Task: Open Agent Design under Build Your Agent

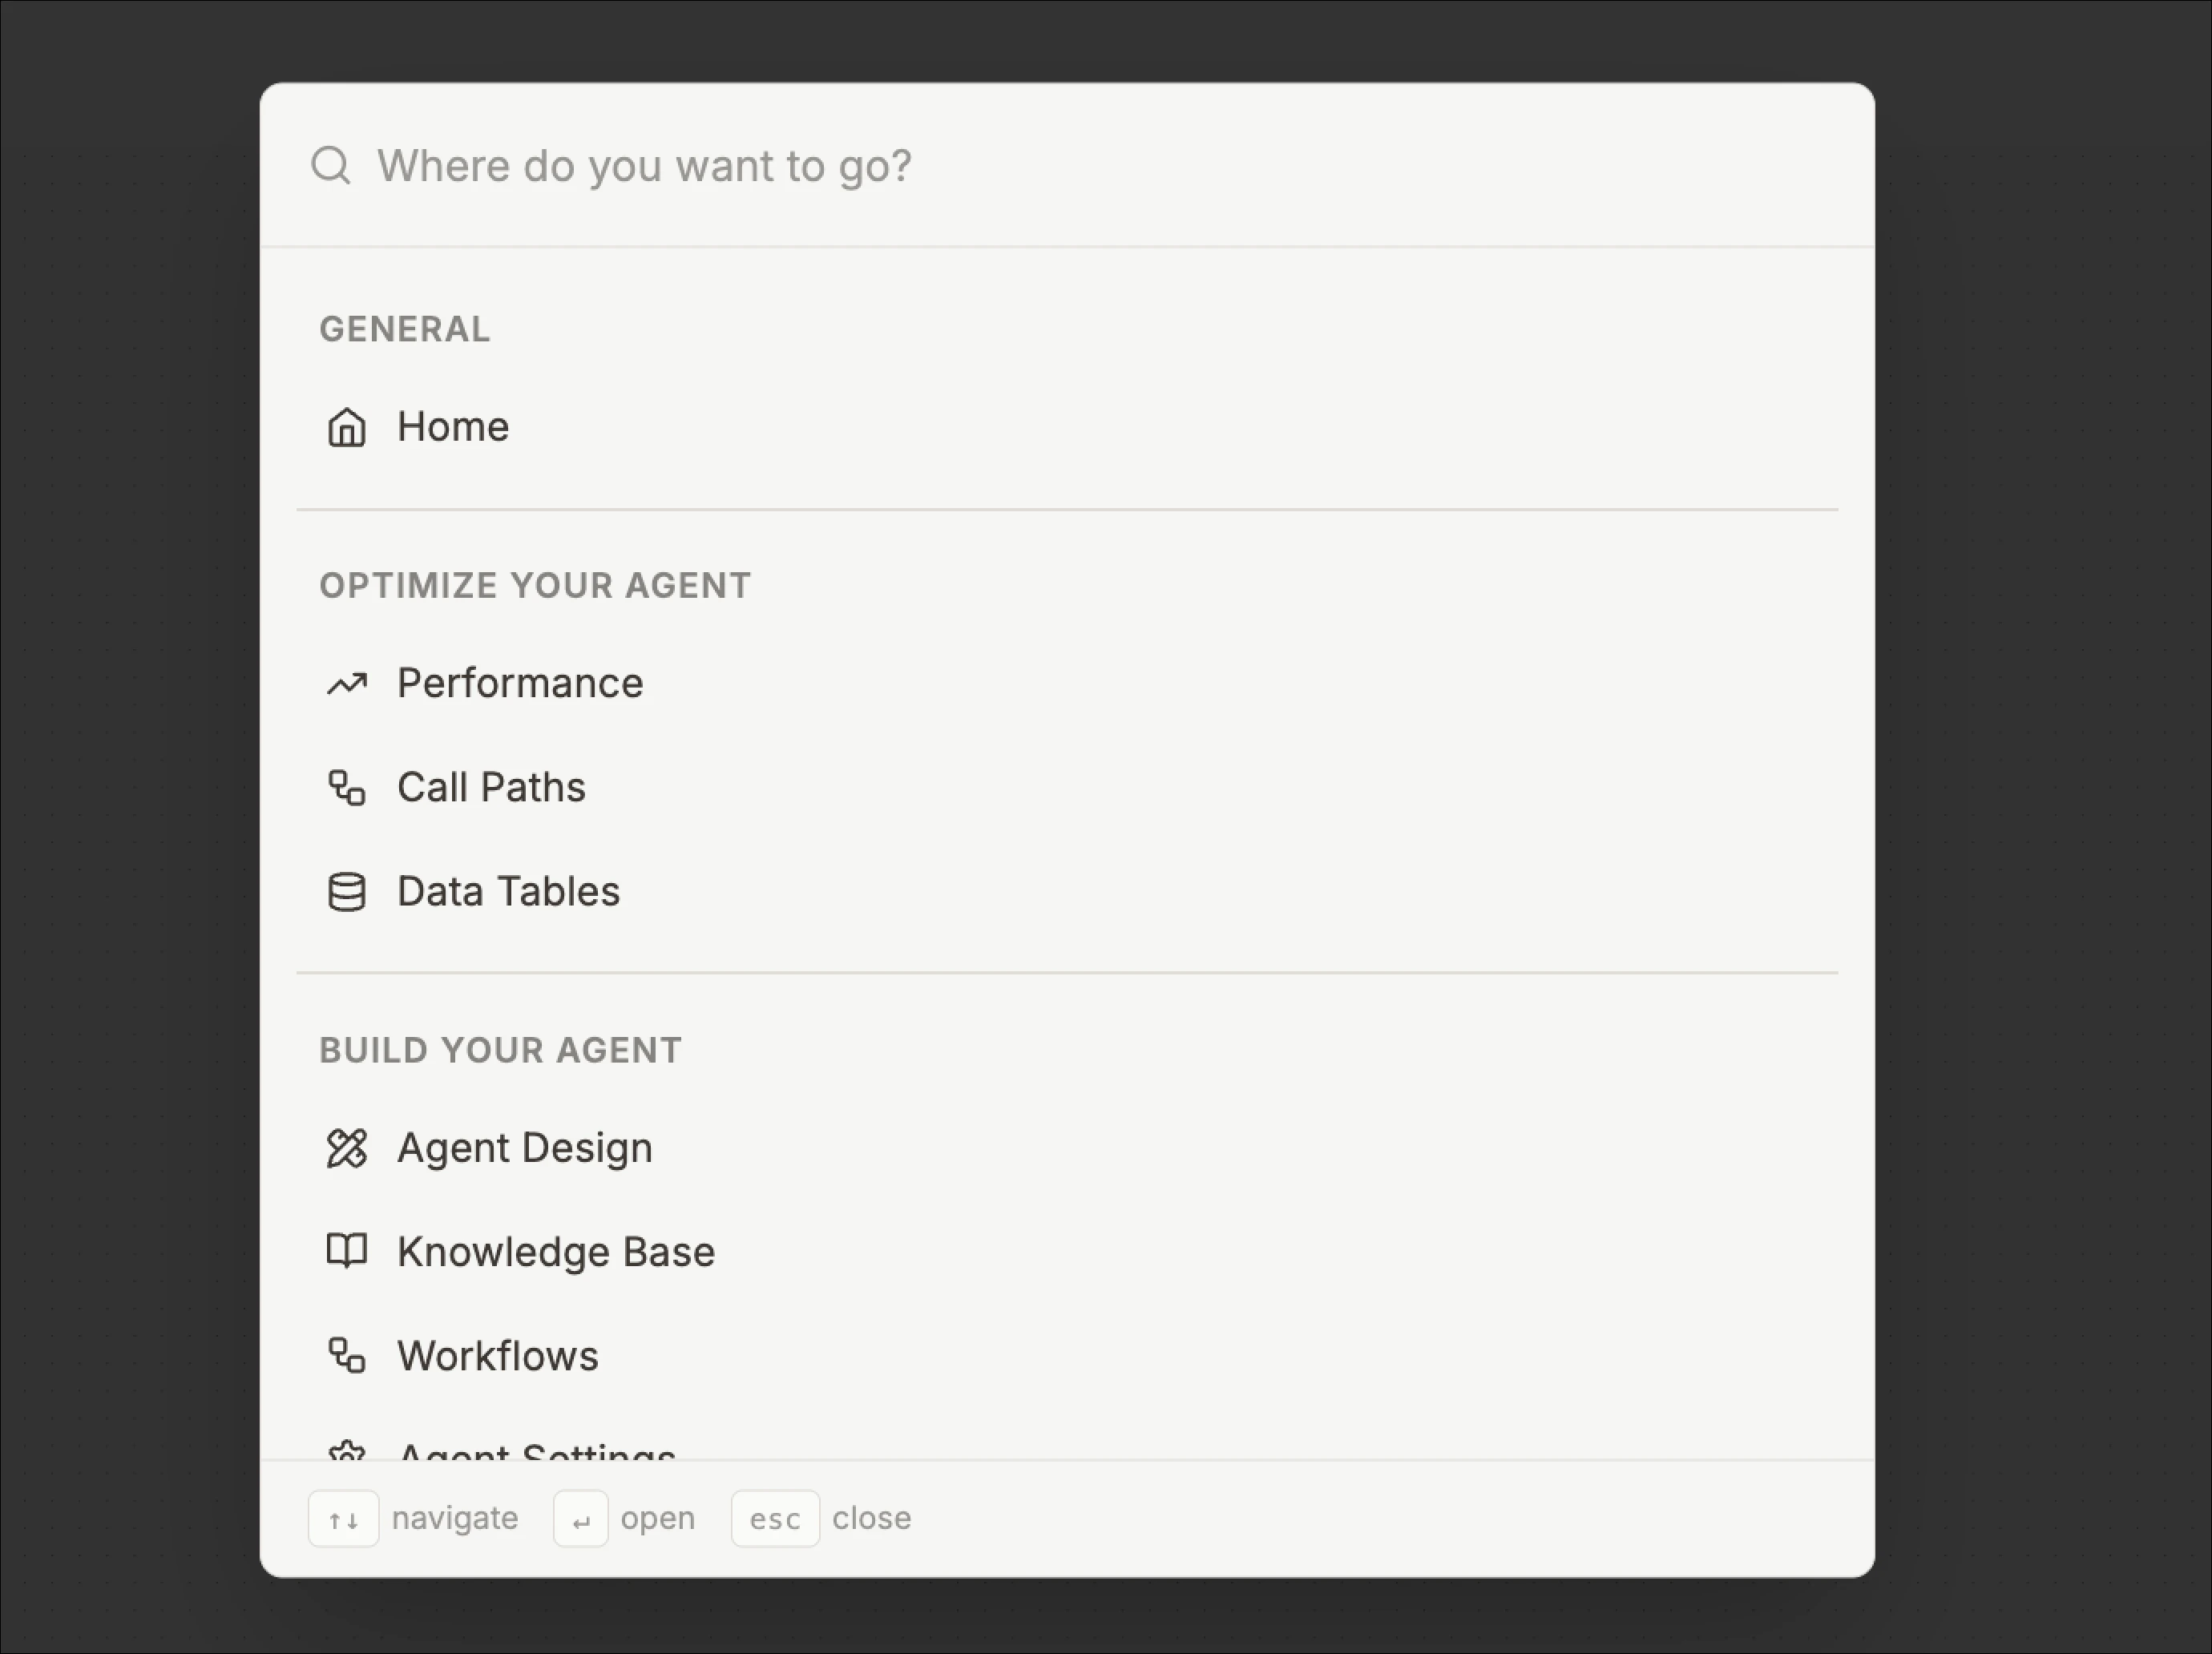Action: [524, 1148]
